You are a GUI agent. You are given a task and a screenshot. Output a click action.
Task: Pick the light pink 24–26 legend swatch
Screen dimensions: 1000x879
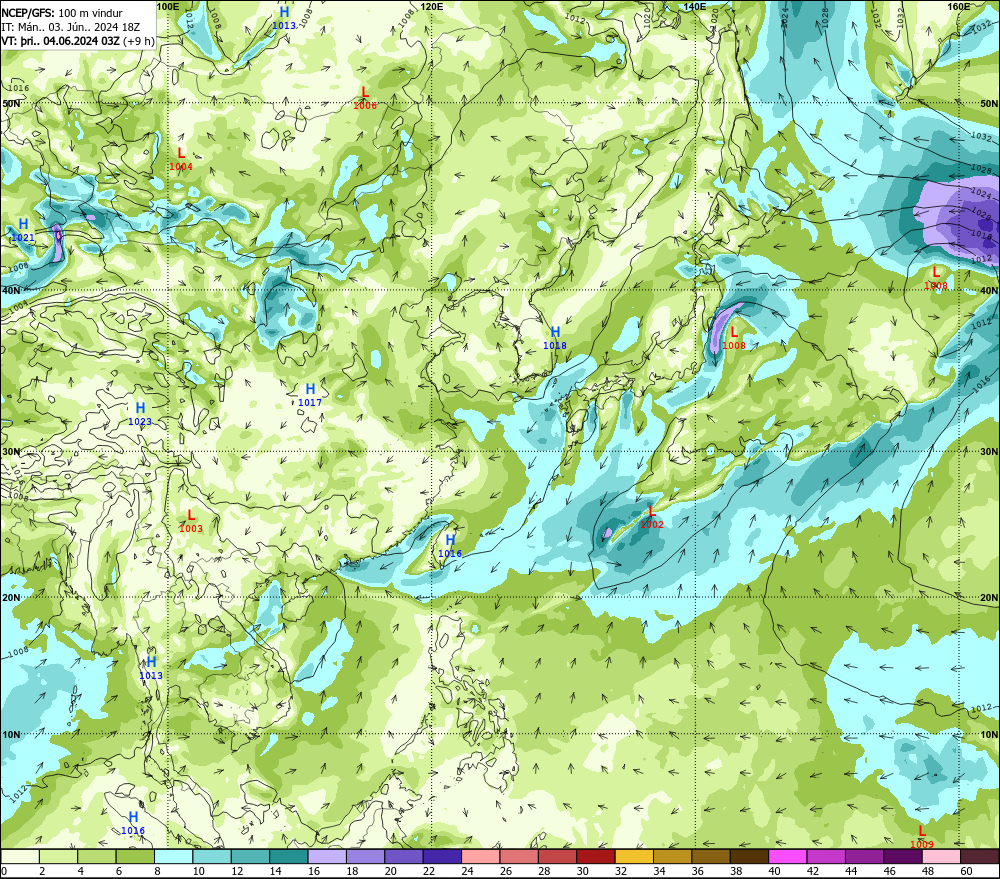click(481, 857)
